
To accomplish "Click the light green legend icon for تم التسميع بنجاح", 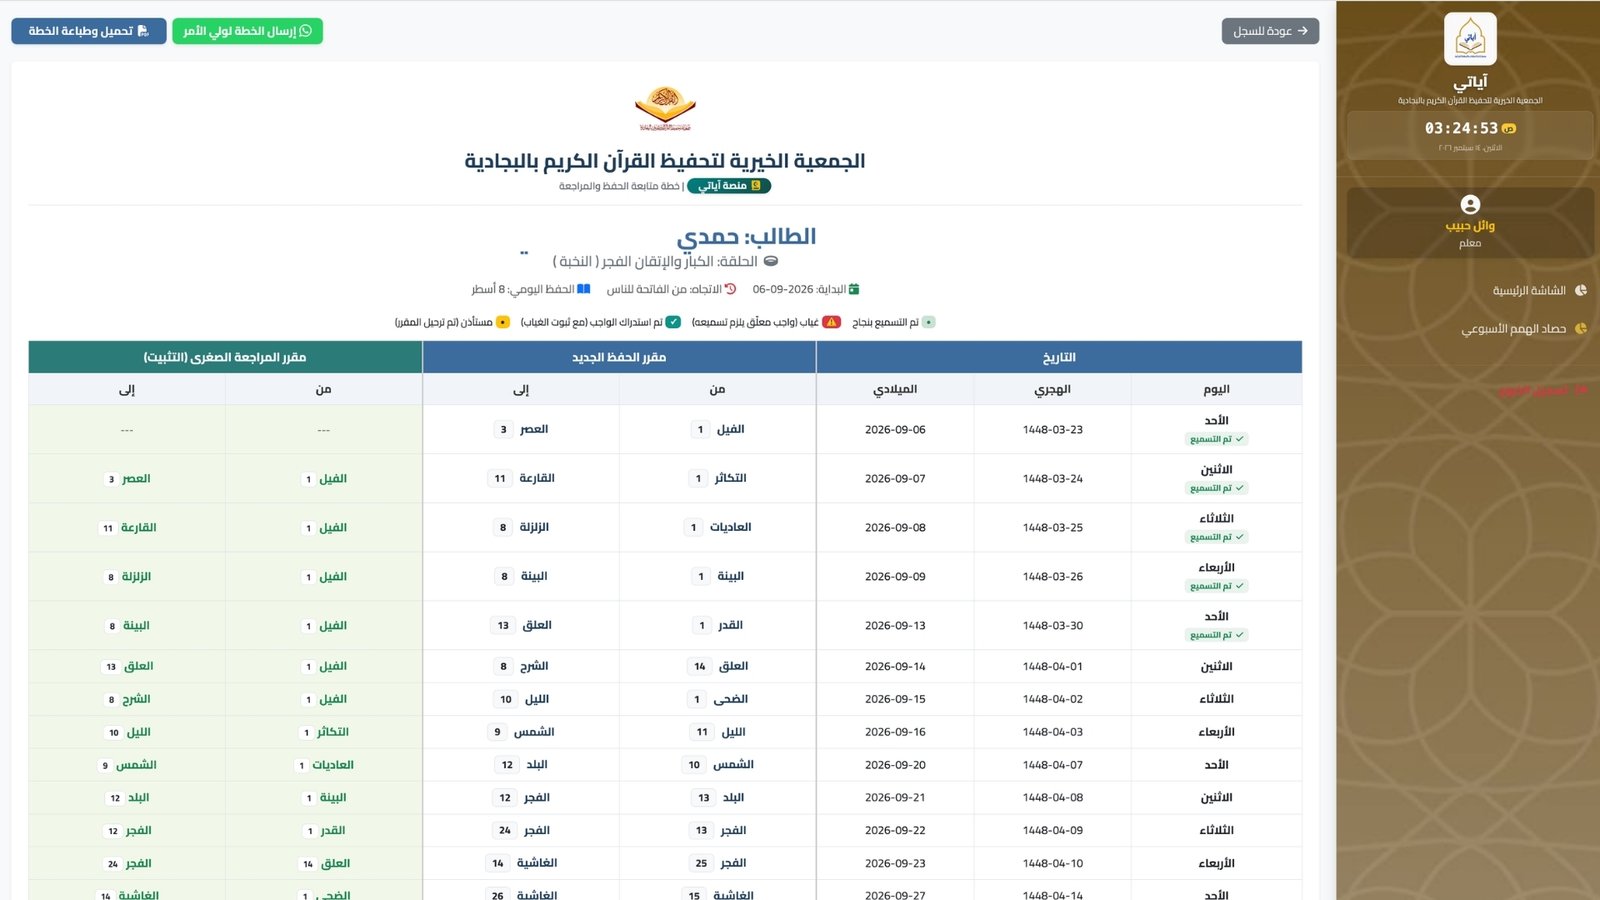I will click(929, 322).
